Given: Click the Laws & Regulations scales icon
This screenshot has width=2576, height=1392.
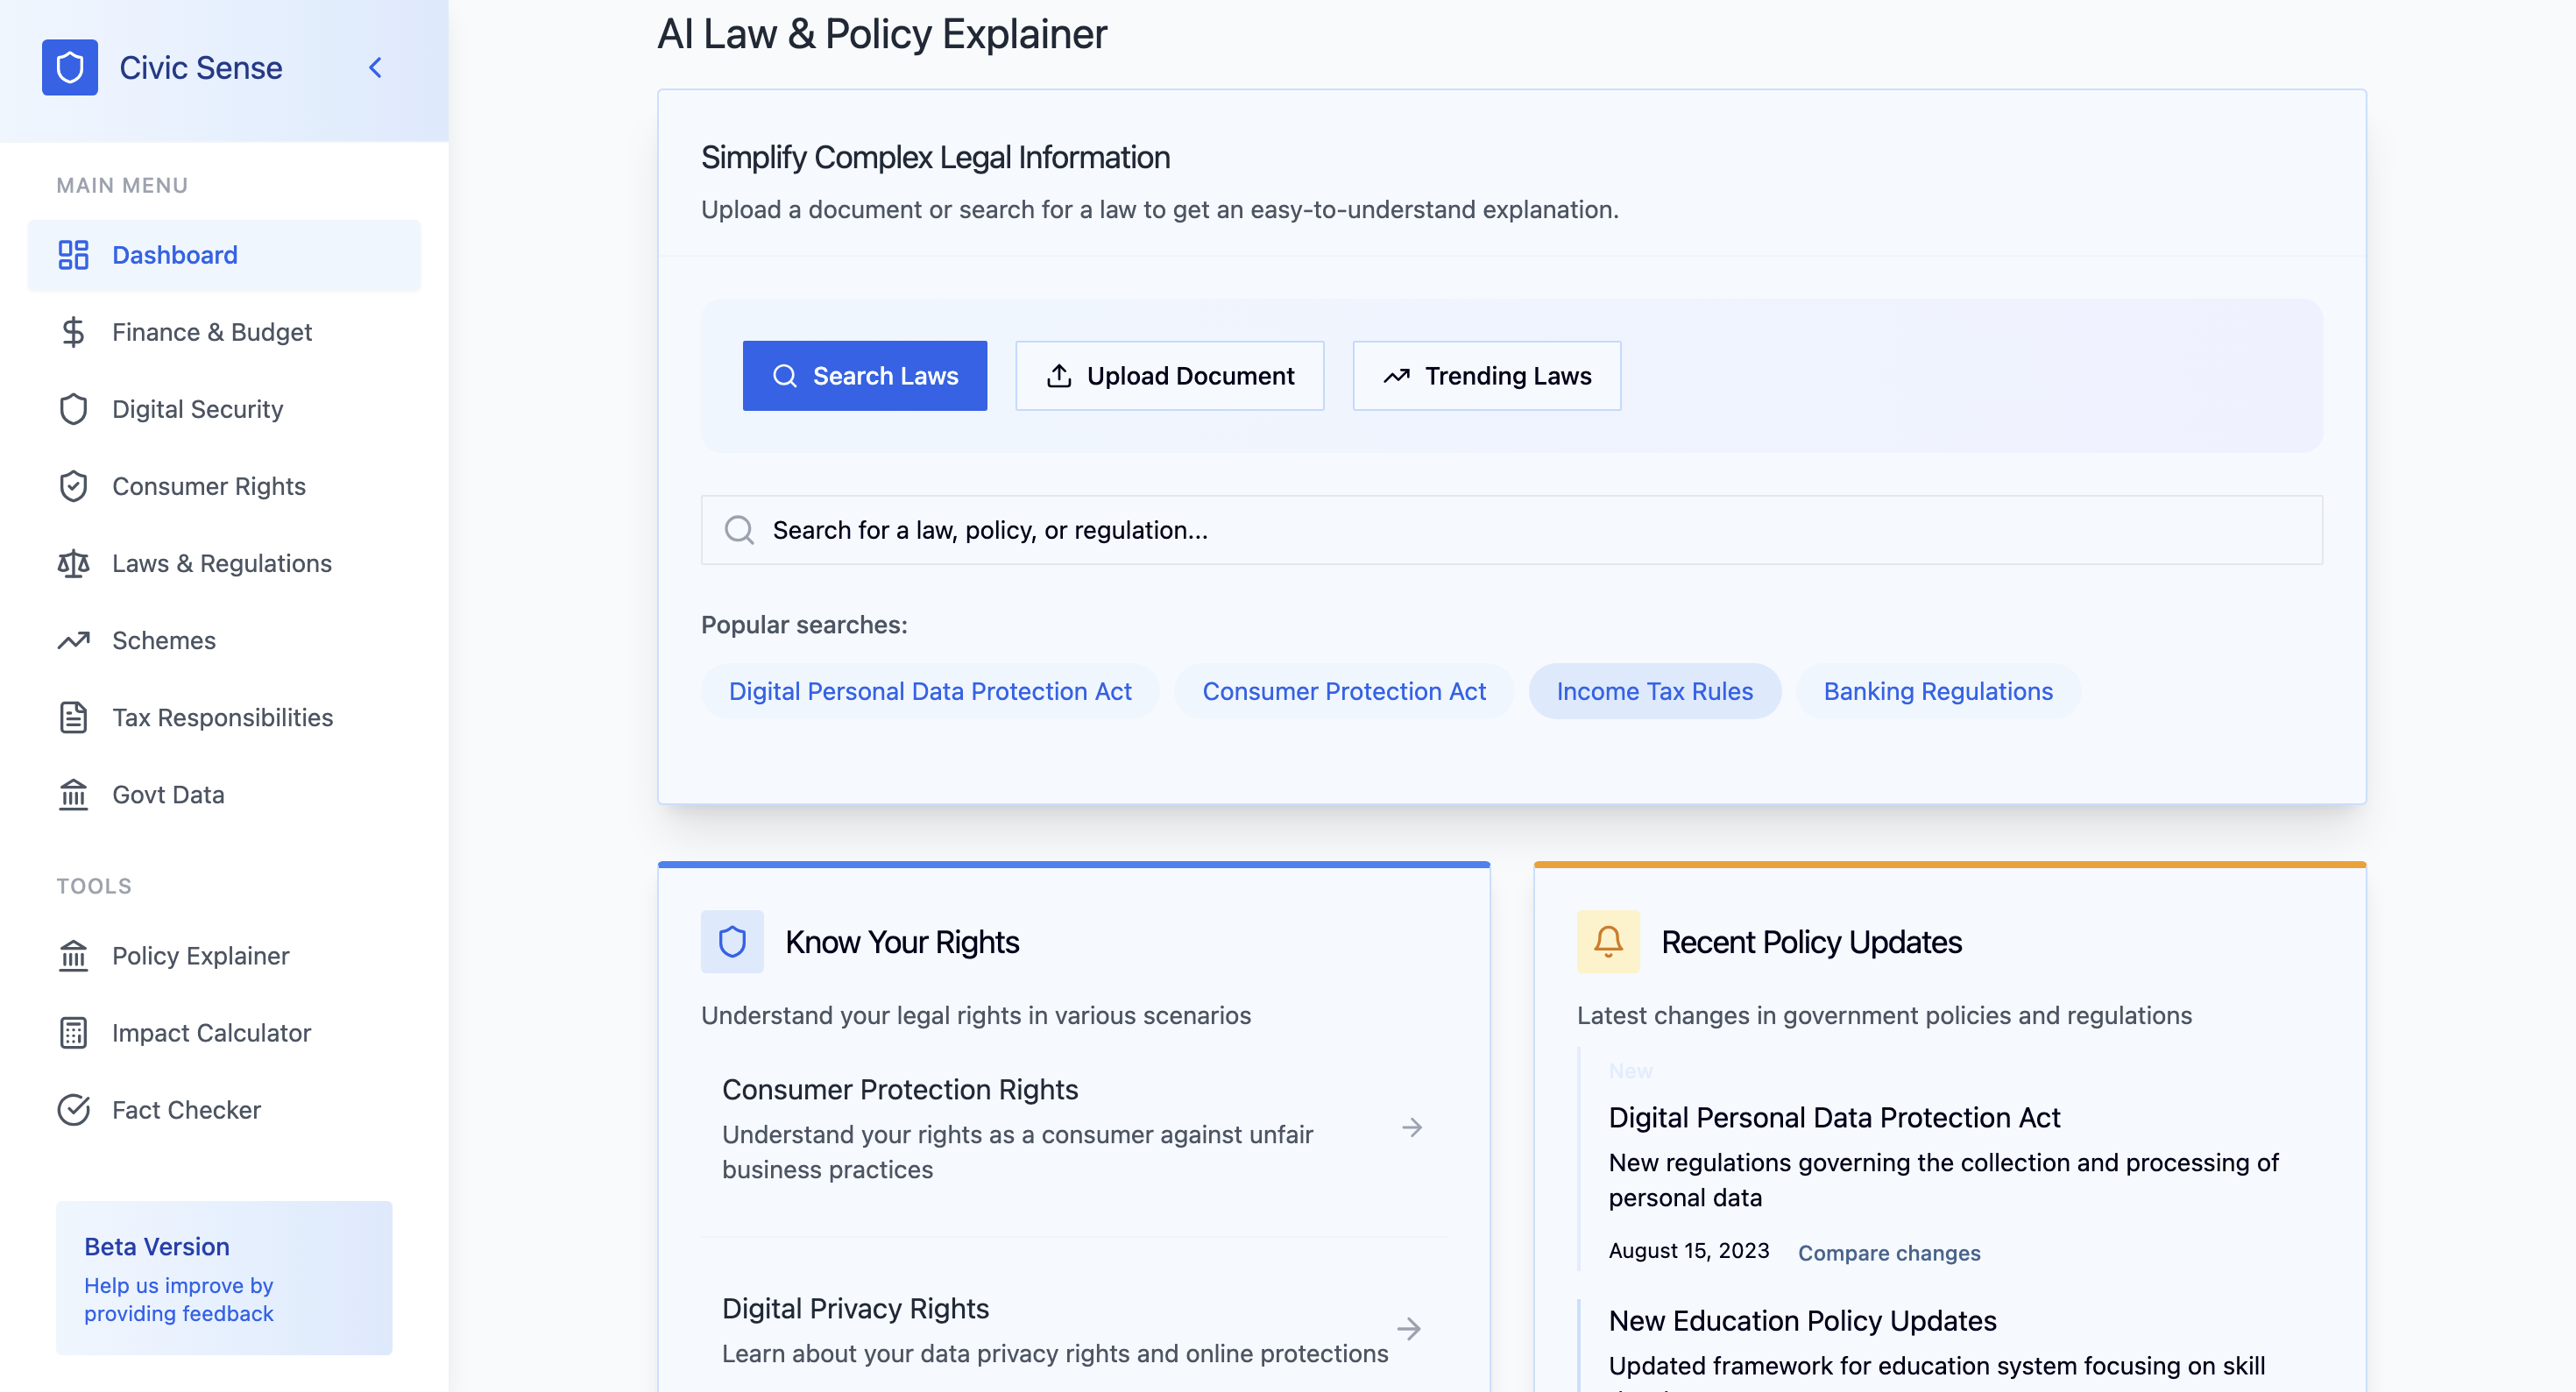Looking at the screenshot, I should click(73, 563).
